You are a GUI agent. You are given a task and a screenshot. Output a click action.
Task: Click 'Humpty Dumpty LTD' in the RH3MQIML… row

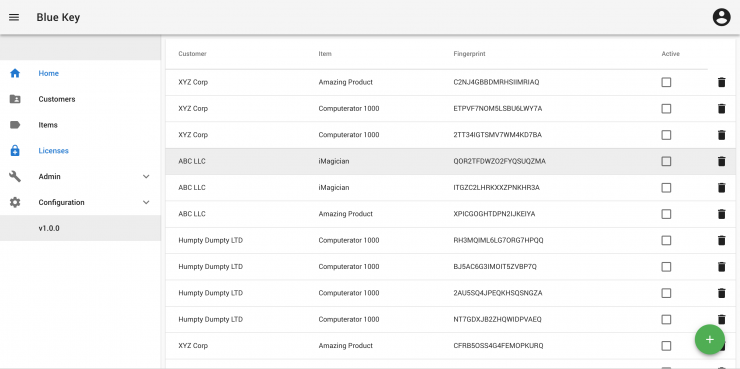click(x=210, y=241)
